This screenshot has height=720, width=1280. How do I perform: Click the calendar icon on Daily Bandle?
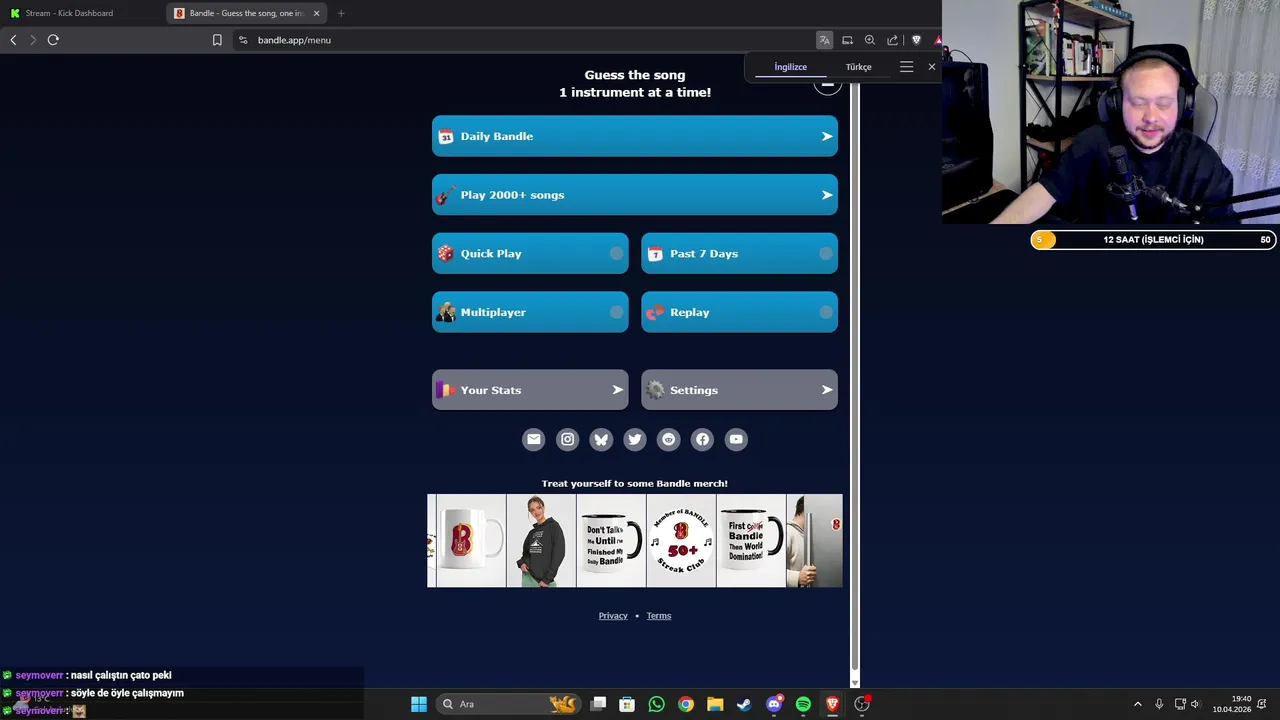(446, 136)
